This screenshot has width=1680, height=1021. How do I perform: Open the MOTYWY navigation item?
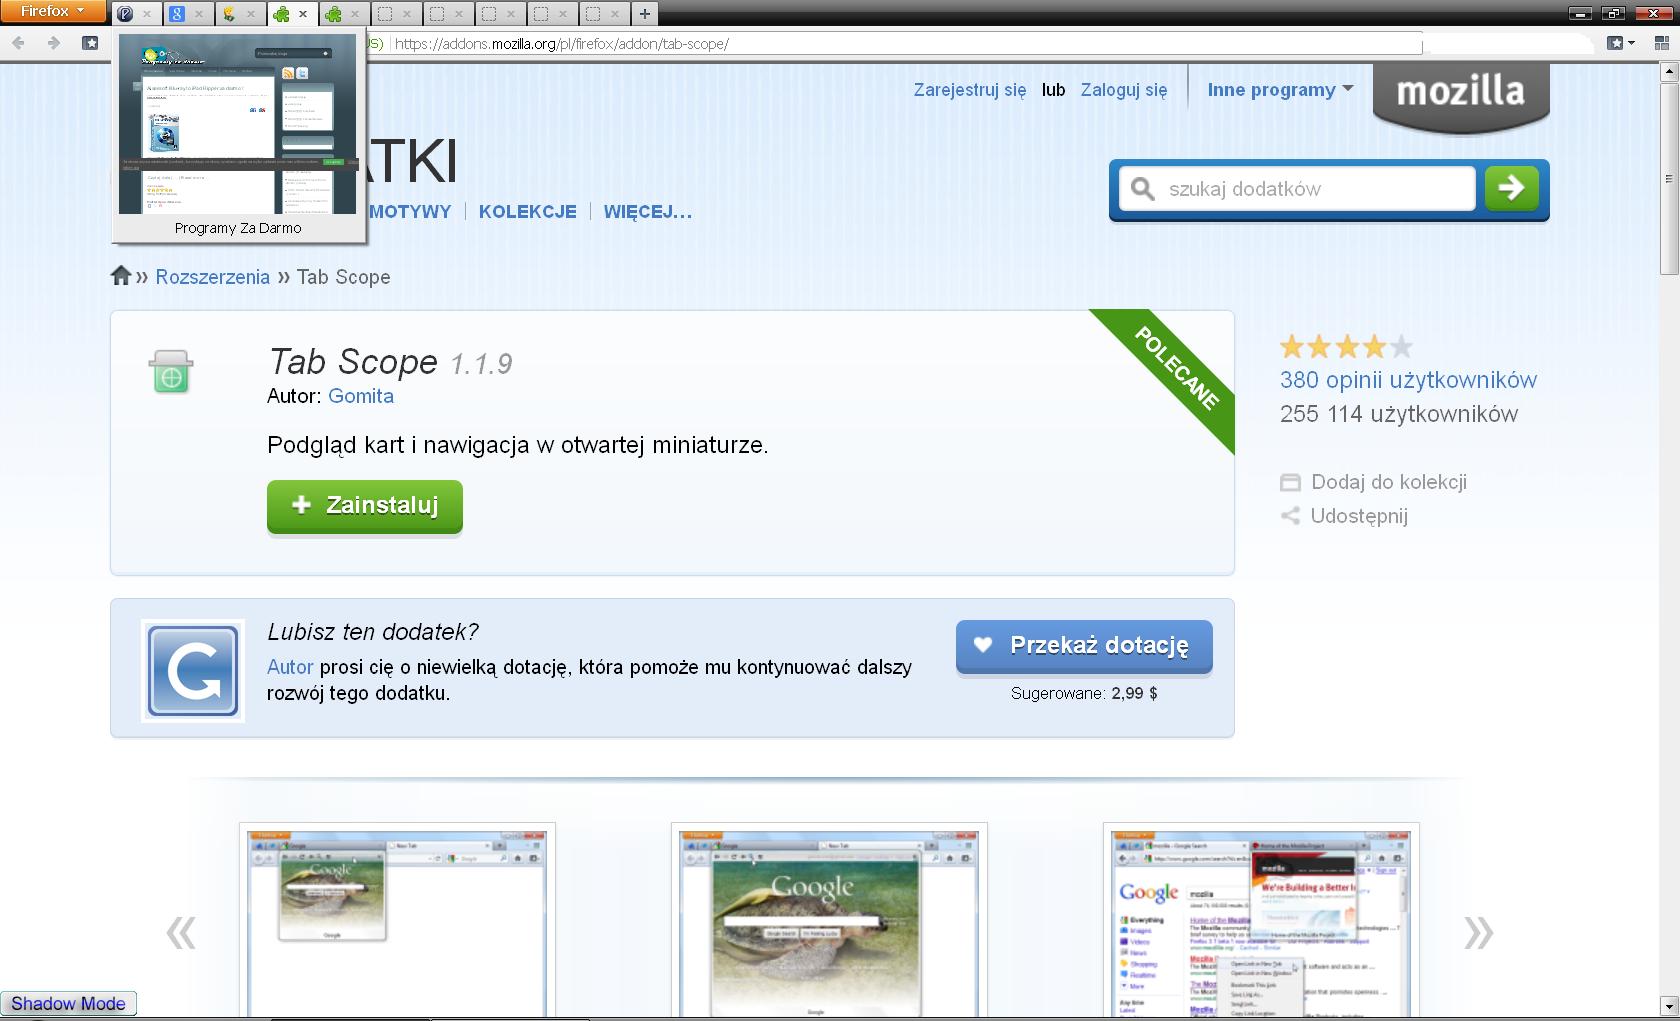tap(410, 212)
